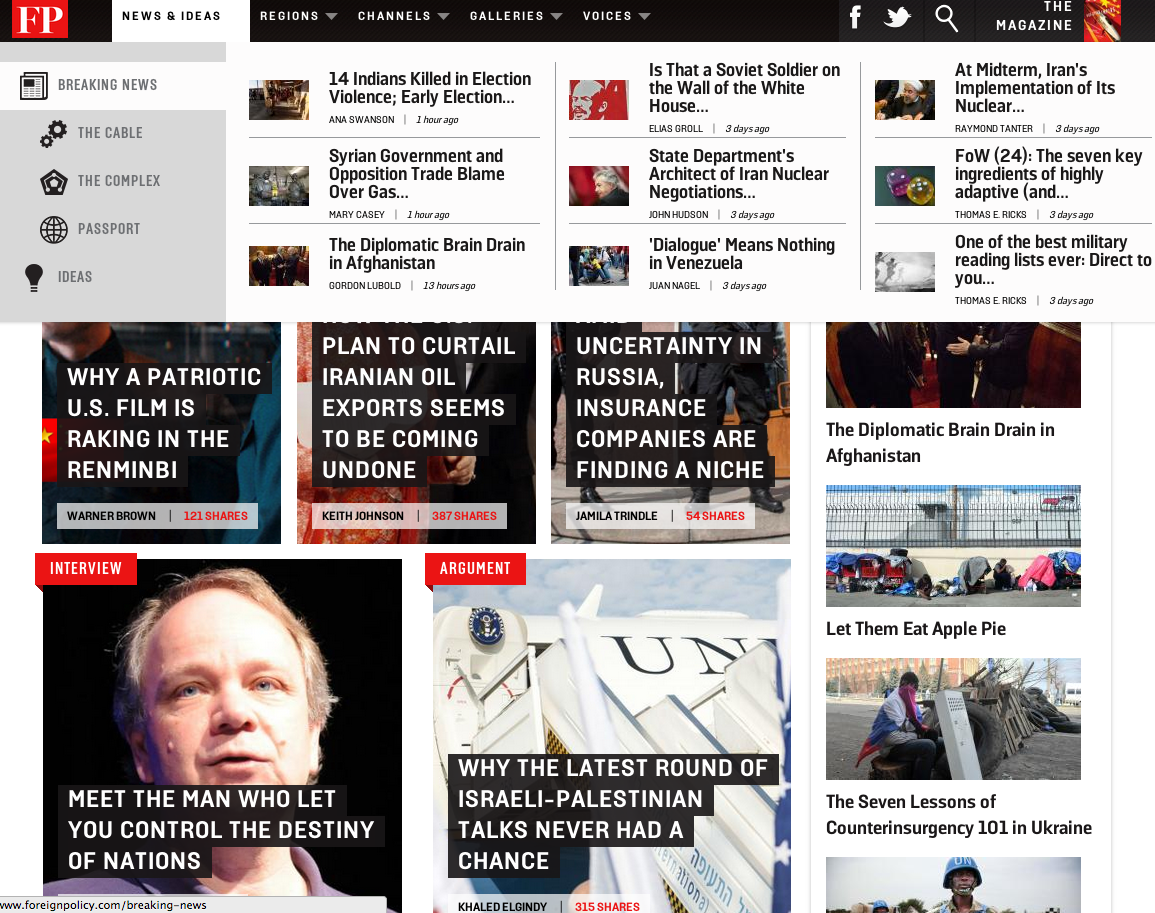This screenshot has width=1155, height=913.
Task: Open the Facebook page icon
Action: click(855, 17)
